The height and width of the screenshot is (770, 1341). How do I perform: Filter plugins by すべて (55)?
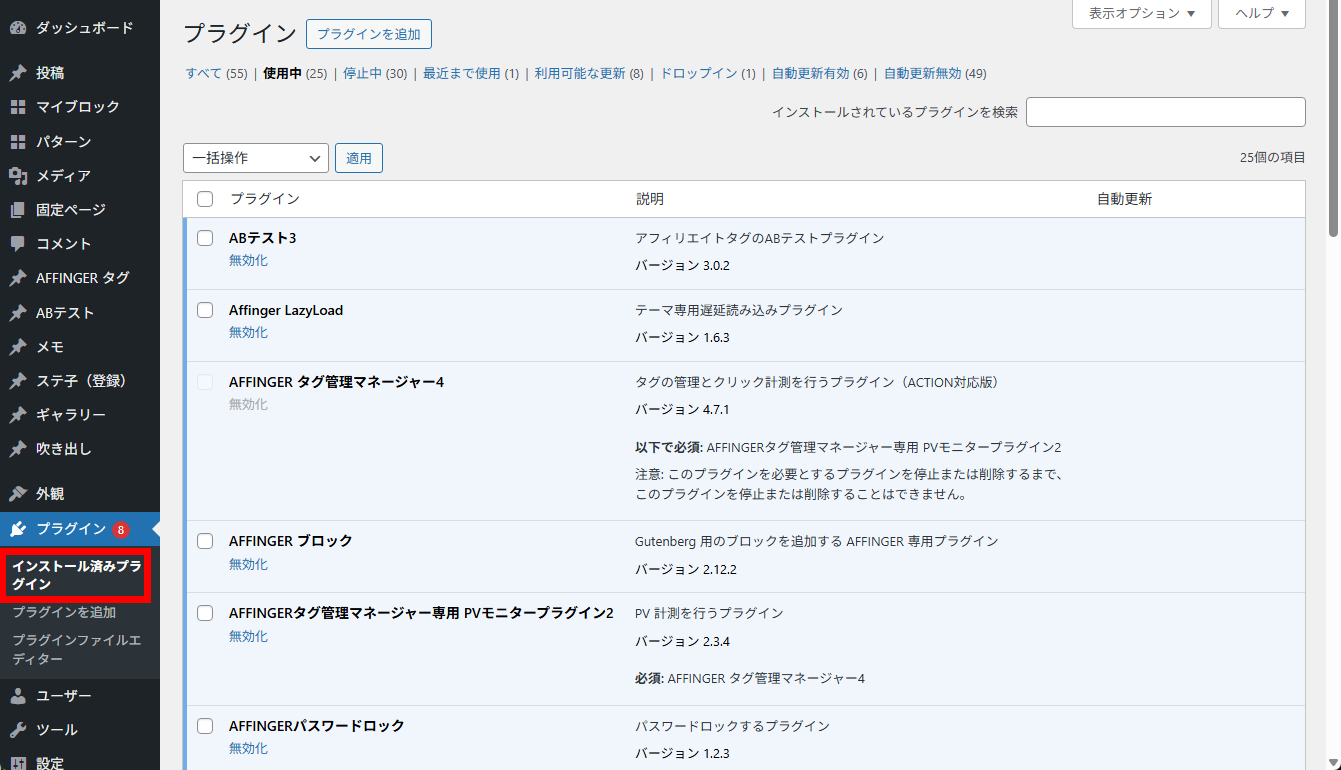click(x=216, y=73)
